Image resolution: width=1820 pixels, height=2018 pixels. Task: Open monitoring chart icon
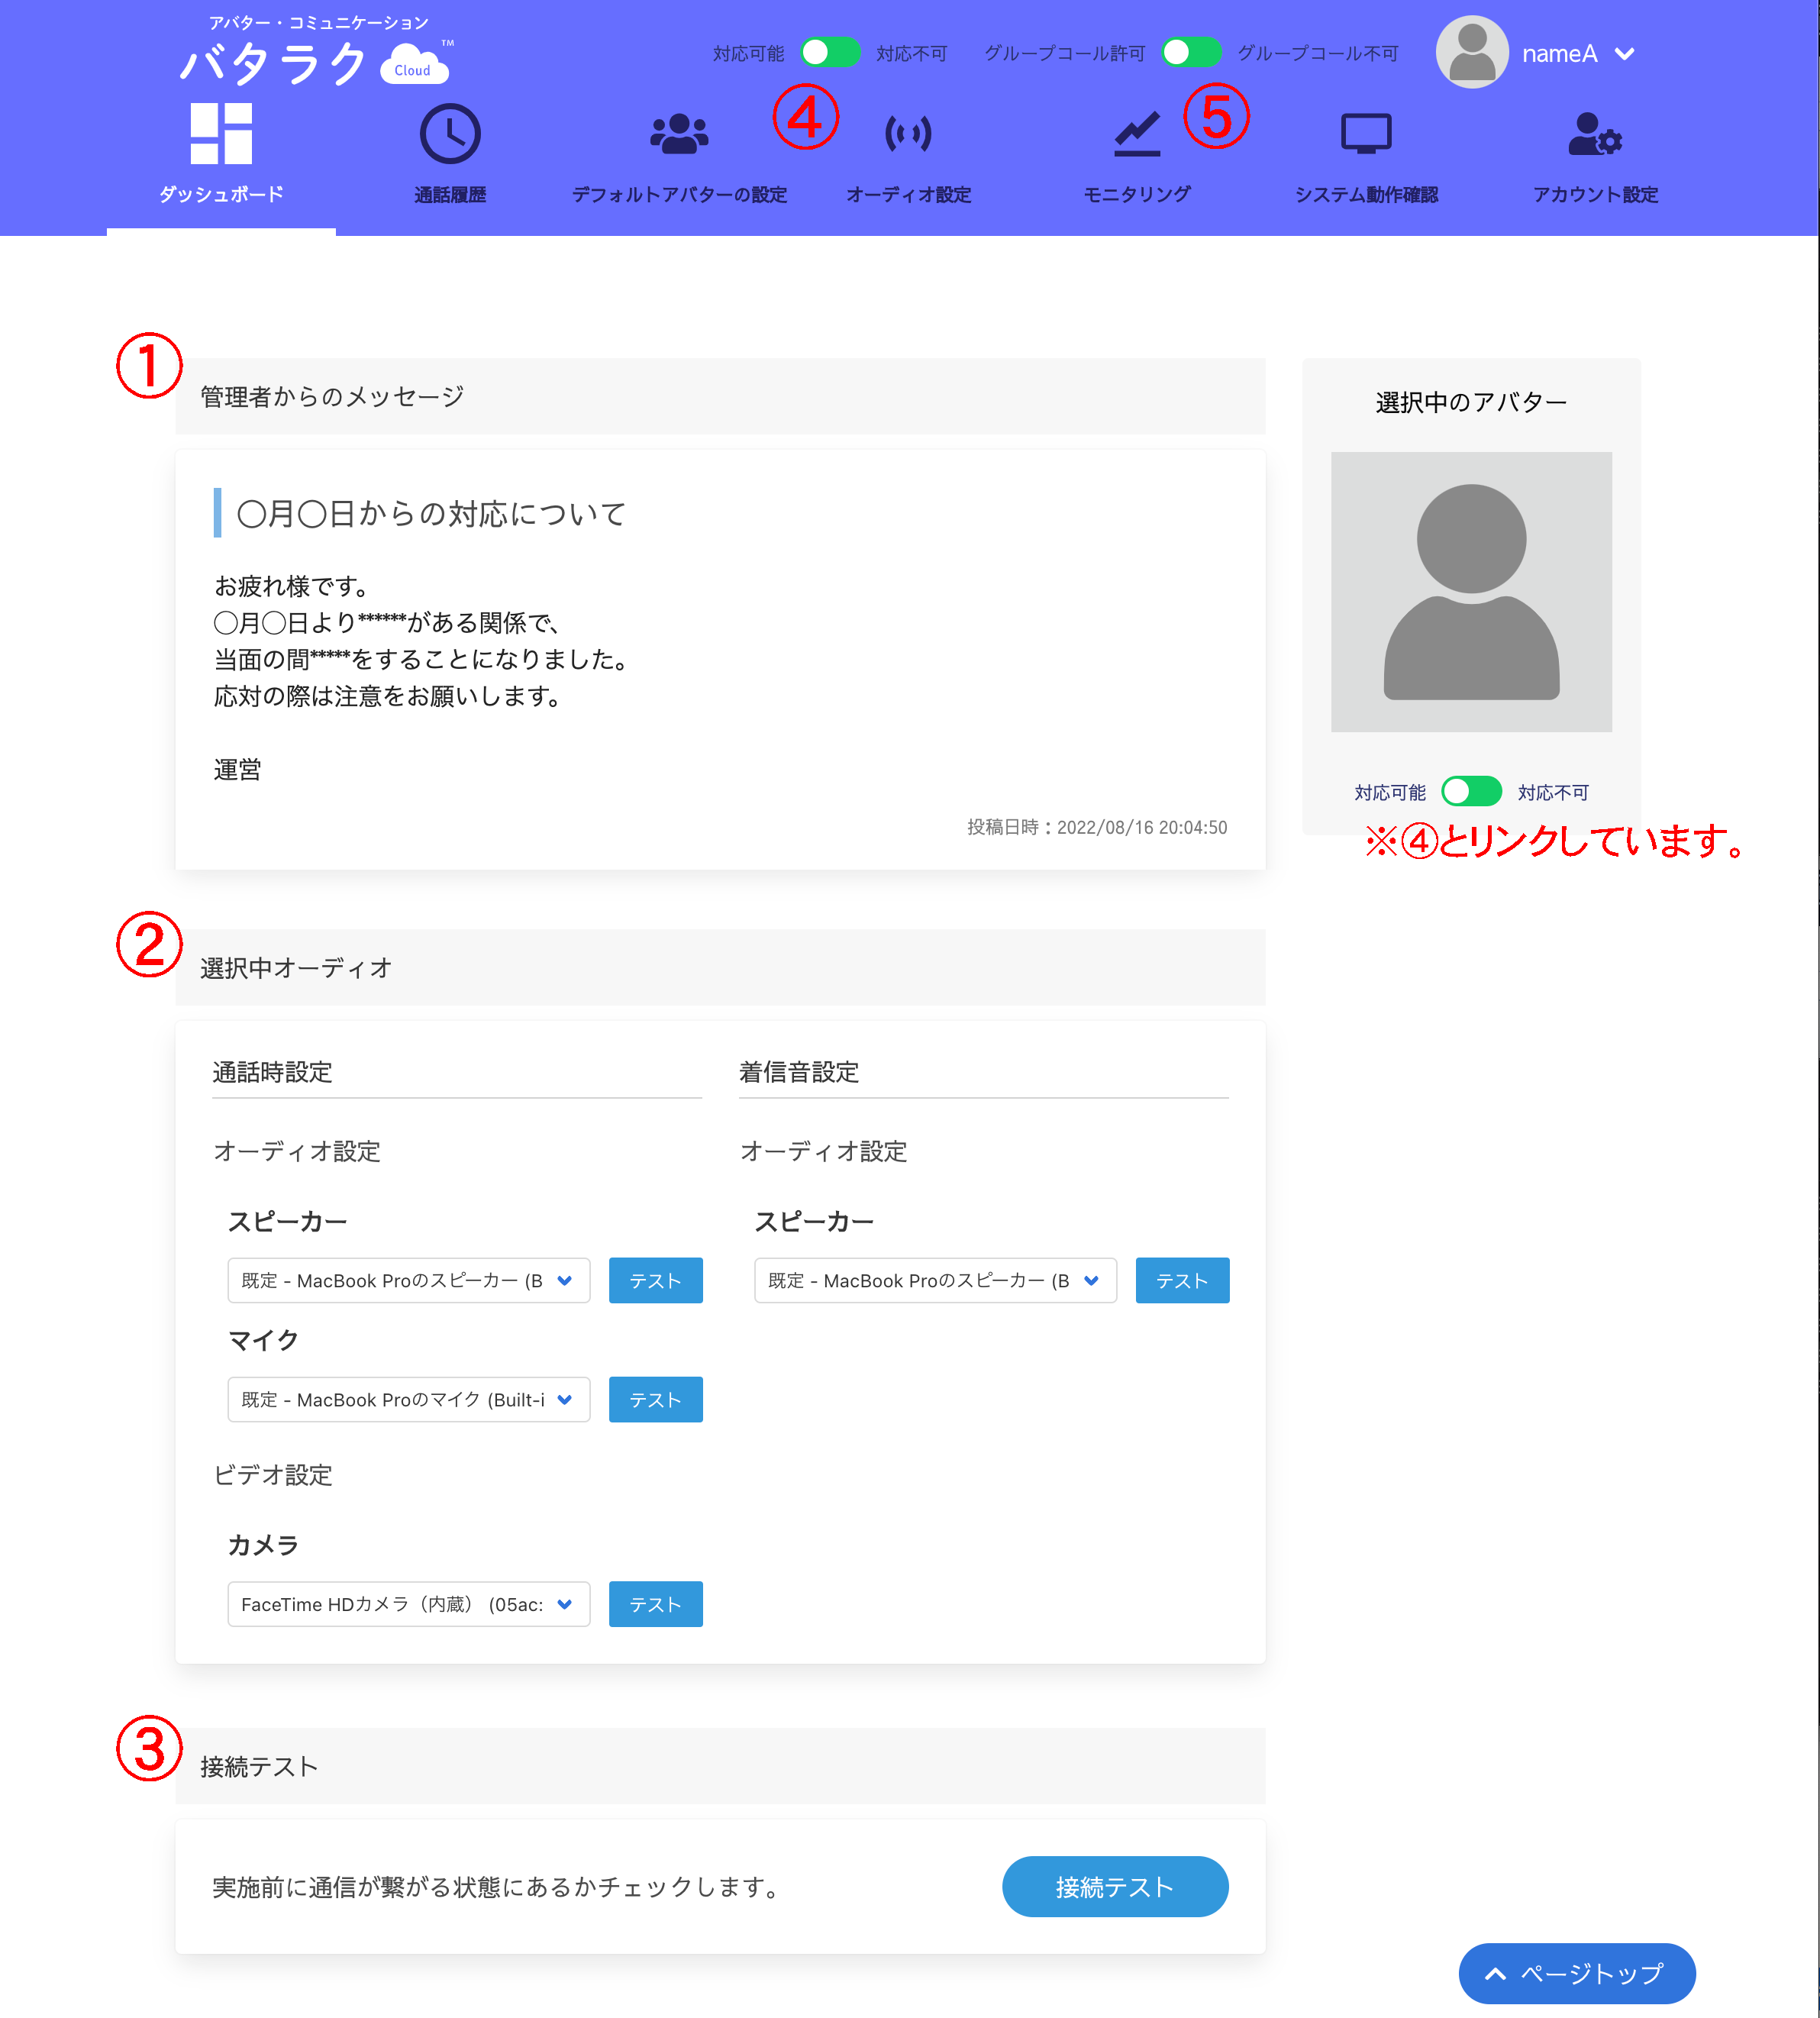1137,133
